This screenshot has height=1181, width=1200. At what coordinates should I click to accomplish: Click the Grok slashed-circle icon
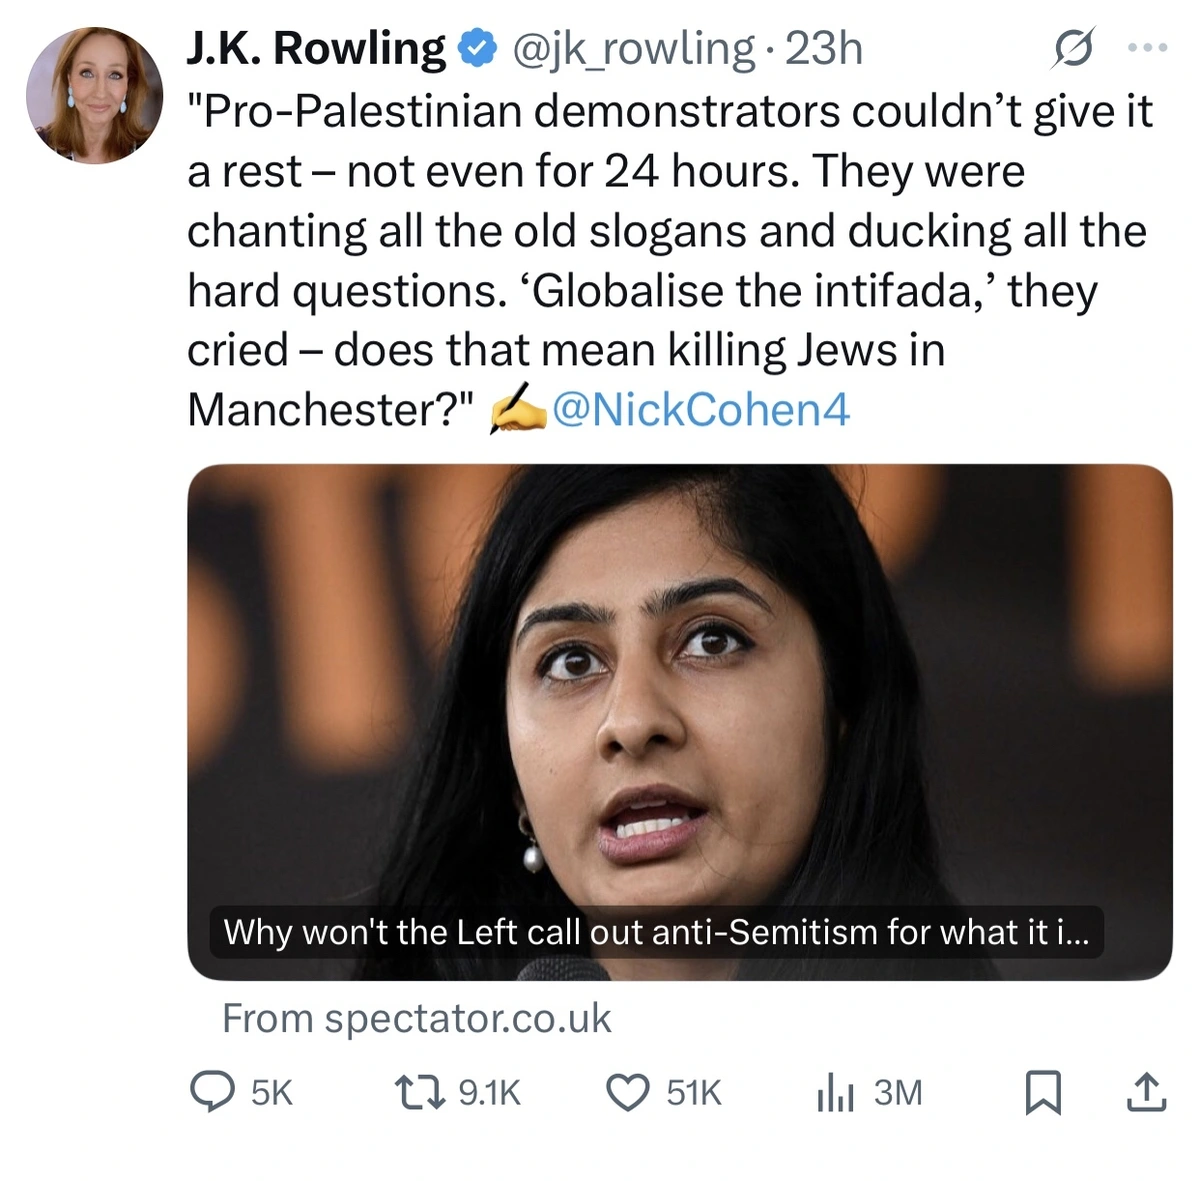(1073, 48)
